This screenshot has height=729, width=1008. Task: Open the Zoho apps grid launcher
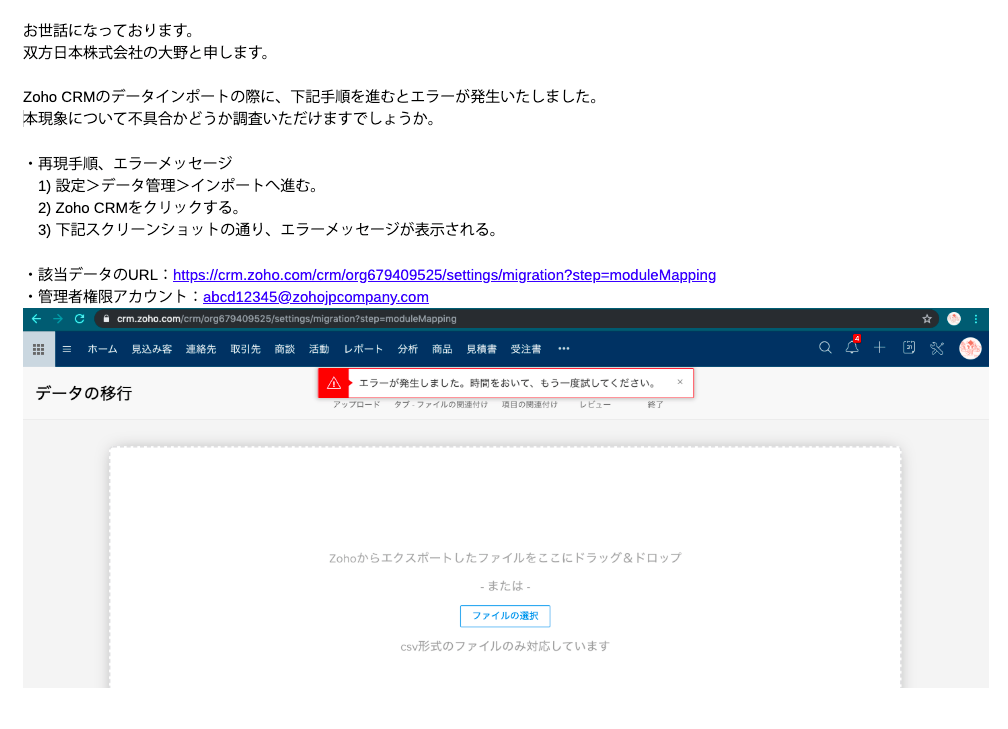39,349
